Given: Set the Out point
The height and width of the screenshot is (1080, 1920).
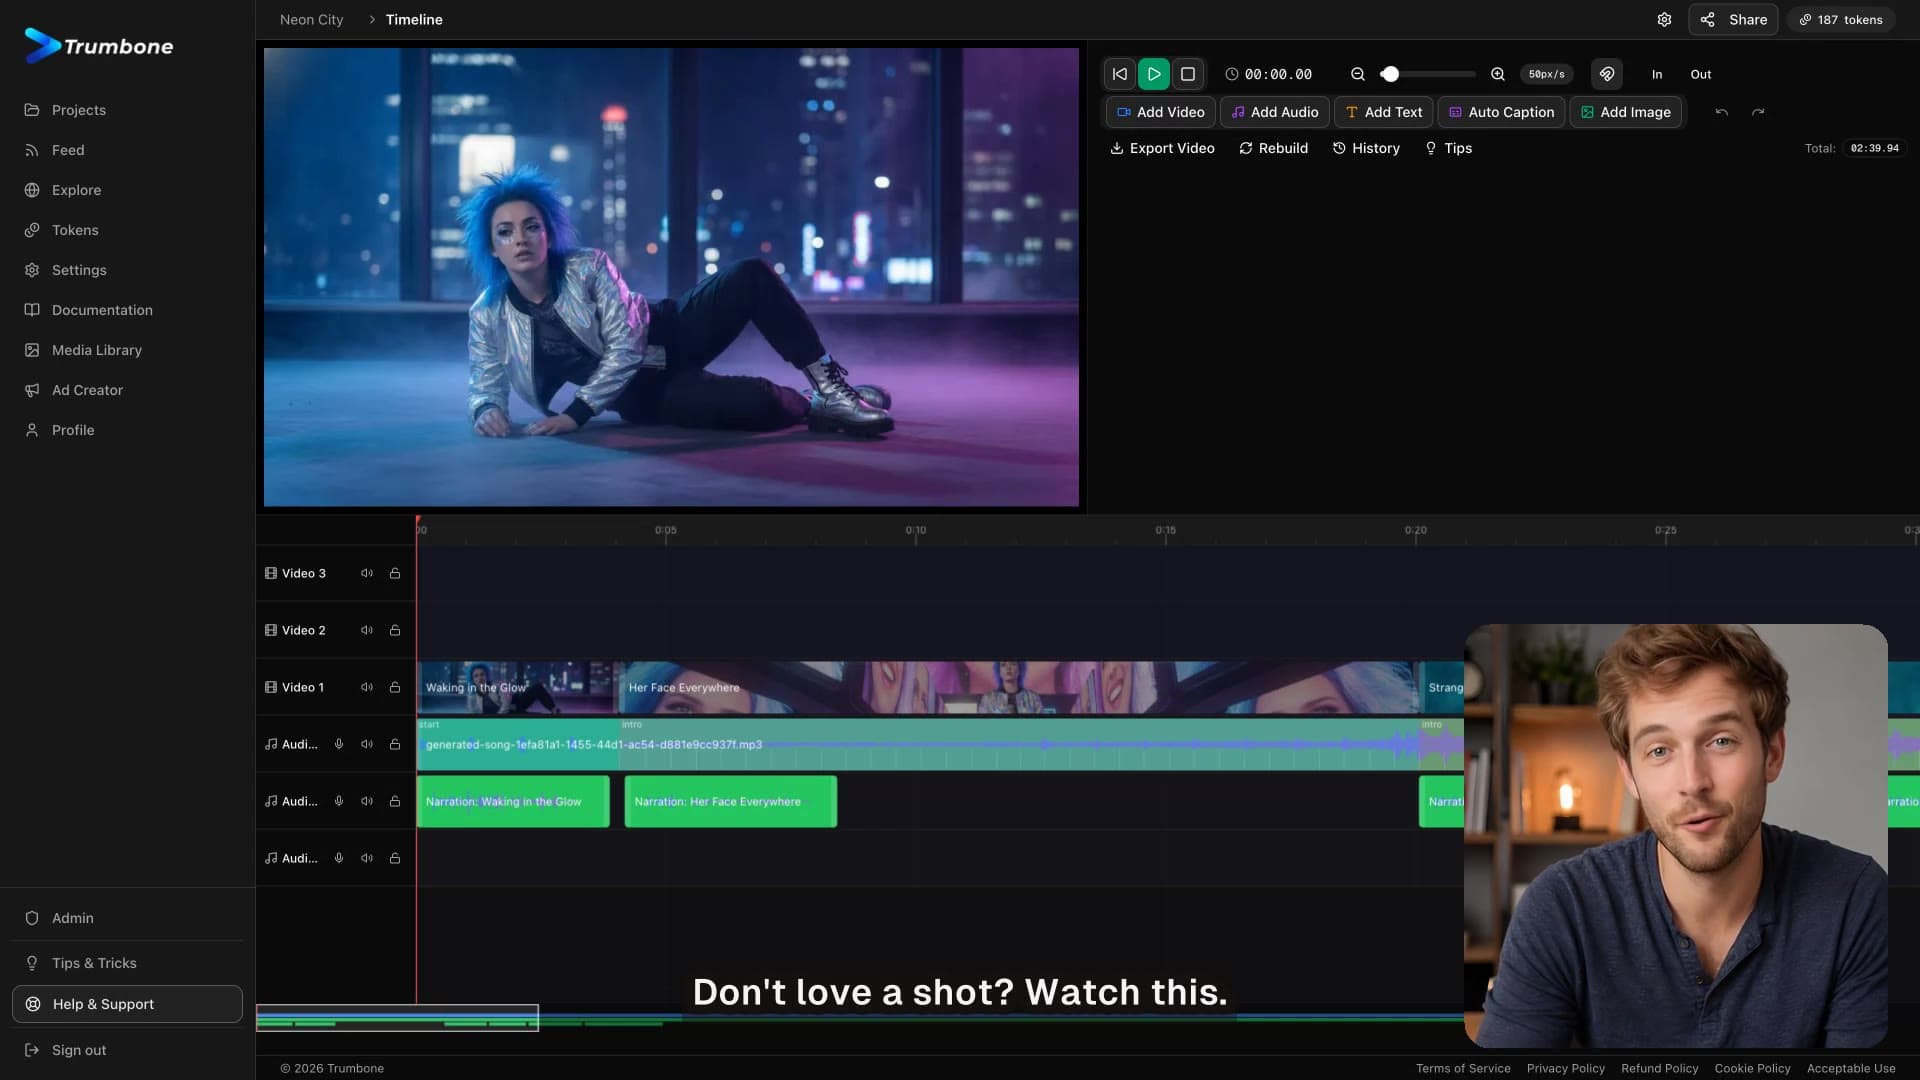Looking at the screenshot, I should 1701,74.
